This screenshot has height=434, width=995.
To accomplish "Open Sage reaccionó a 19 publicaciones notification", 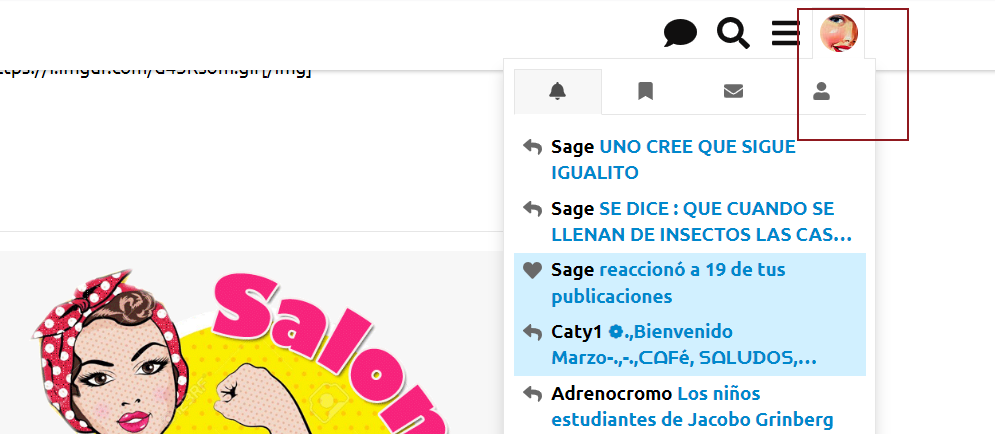I will [x=690, y=283].
